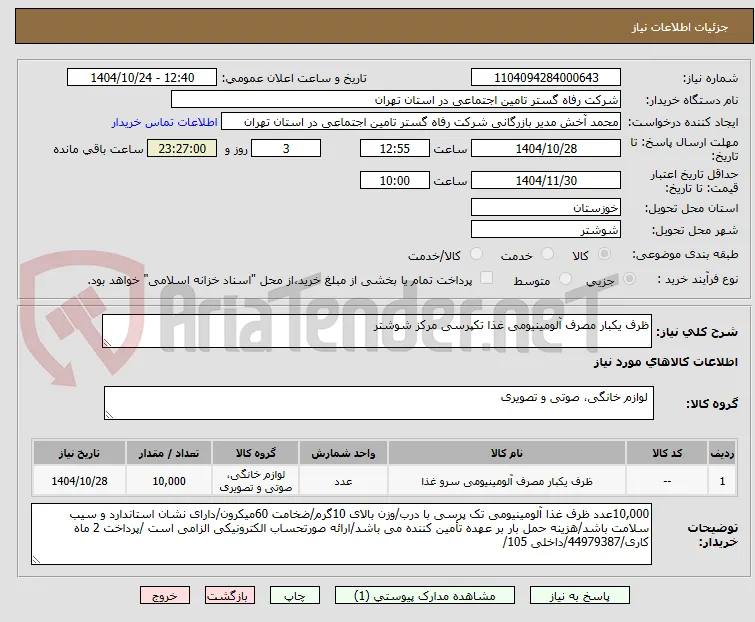Click the پاسخ به نیاز button
This screenshot has width=755, height=622.
580,596
